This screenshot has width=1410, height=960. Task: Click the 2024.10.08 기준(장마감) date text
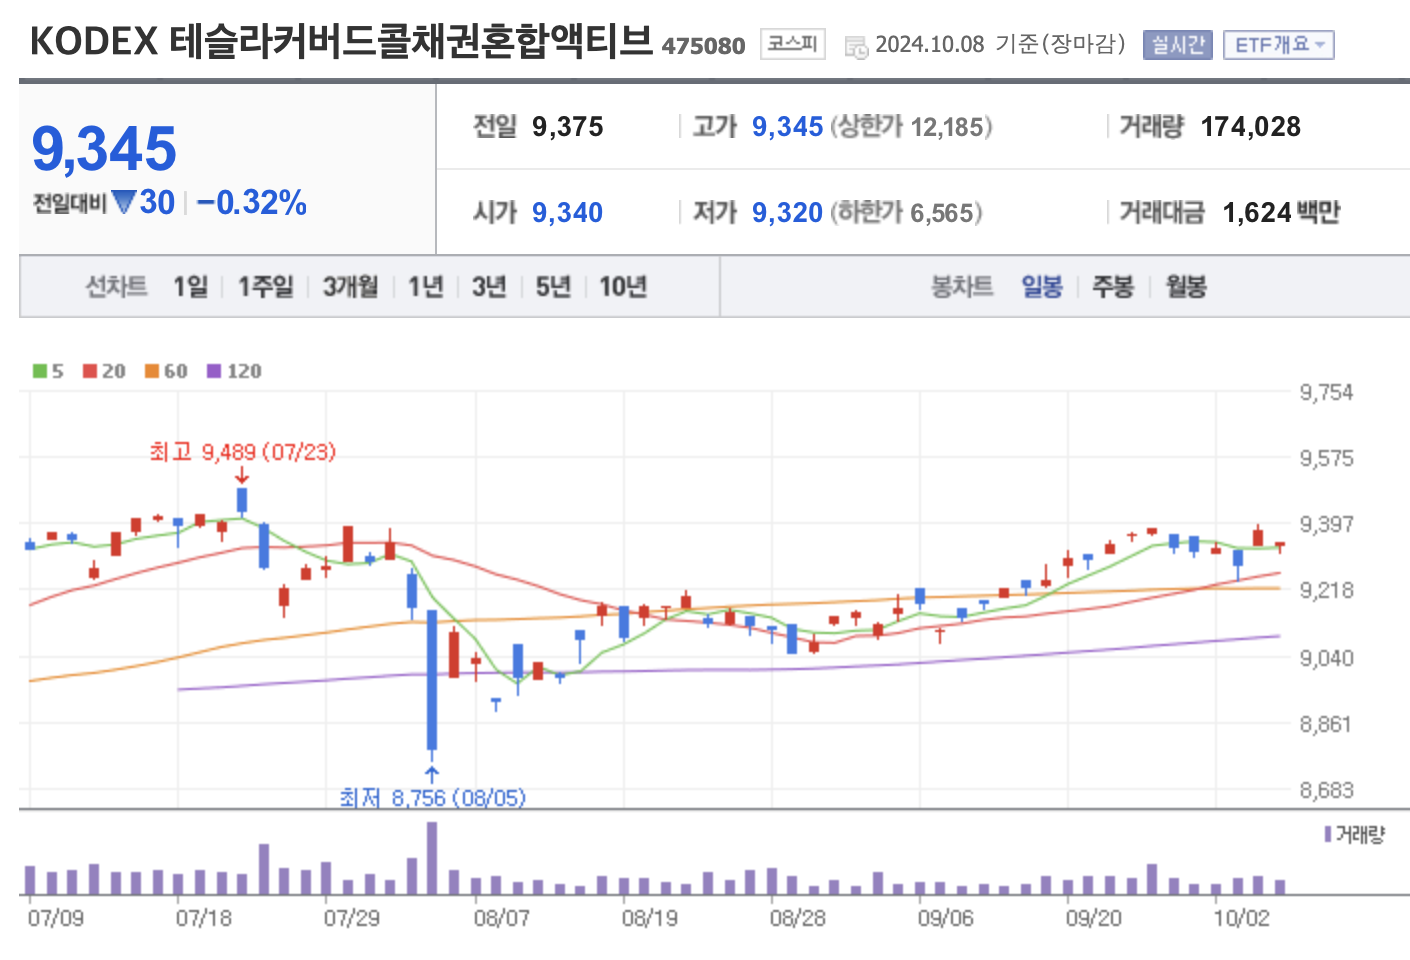point(1000,45)
